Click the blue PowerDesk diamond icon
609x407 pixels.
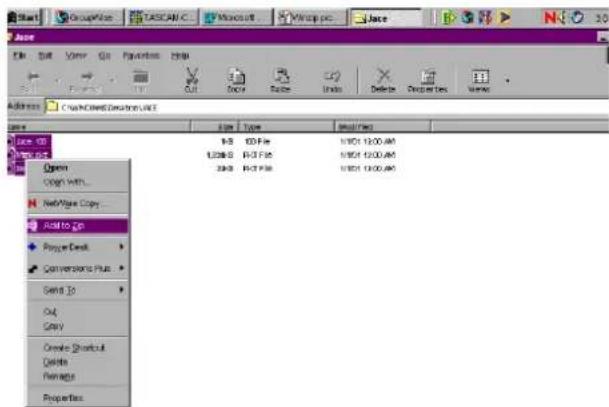click(33, 247)
